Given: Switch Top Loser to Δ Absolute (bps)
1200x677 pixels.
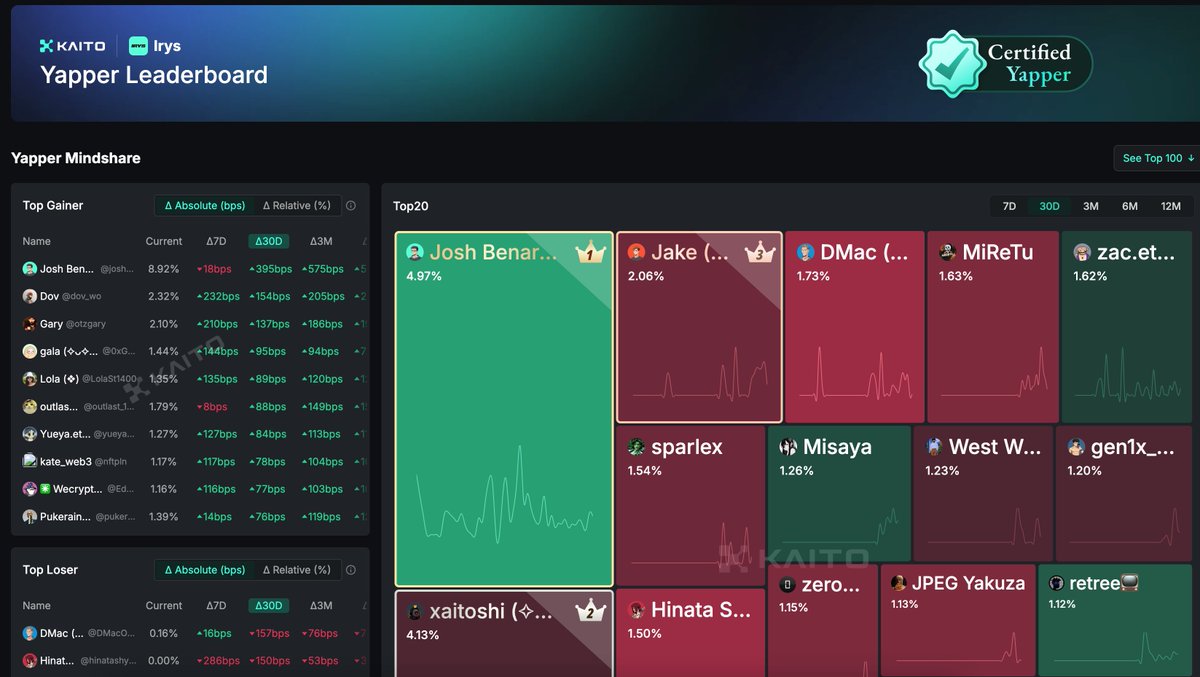Looking at the screenshot, I should click(204, 570).
